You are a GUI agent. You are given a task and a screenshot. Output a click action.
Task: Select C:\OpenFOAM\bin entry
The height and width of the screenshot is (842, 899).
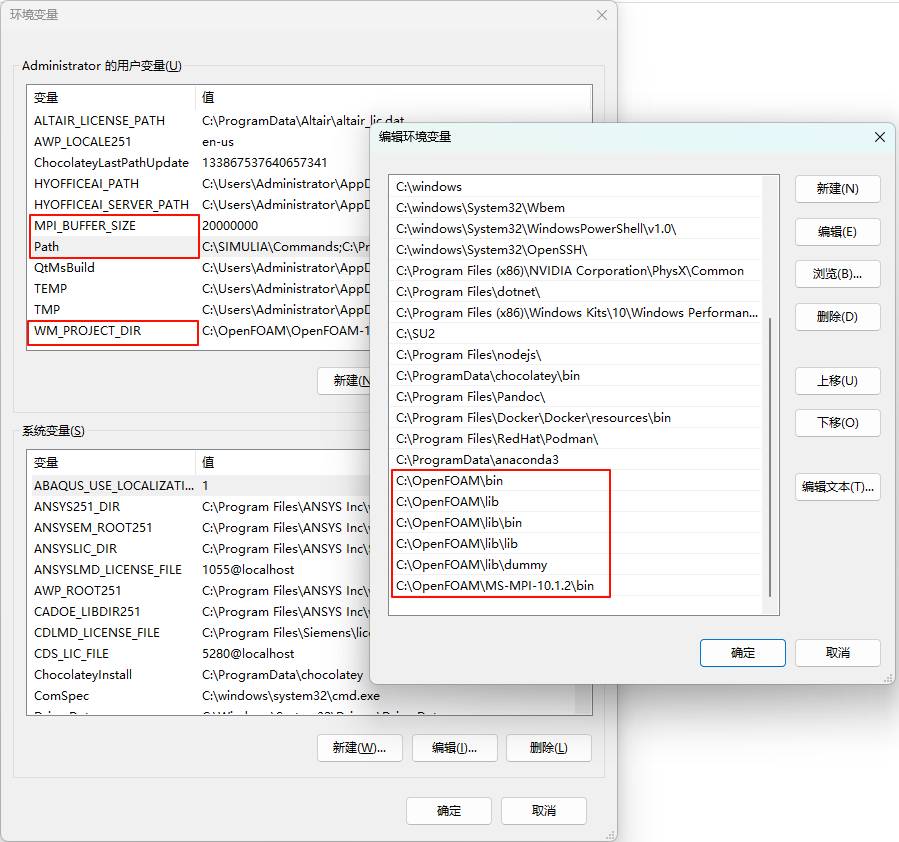[x=576, y=481]
